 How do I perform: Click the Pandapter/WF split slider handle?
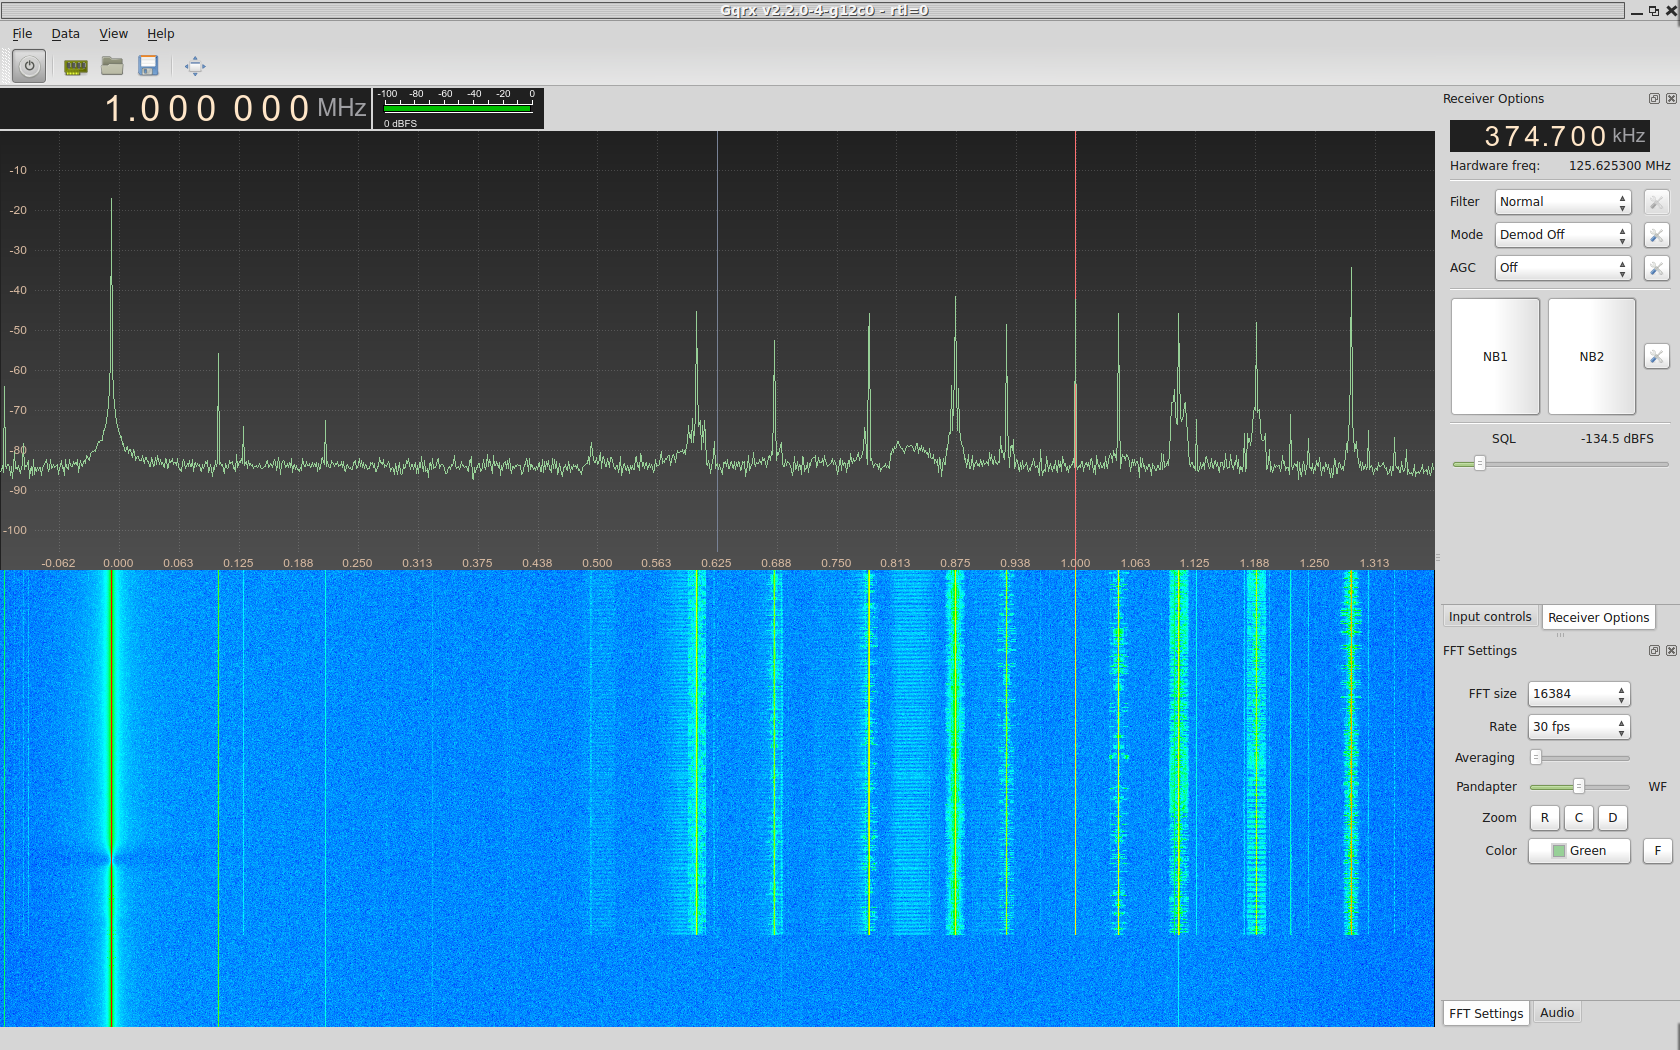[x=1579, y=787]
